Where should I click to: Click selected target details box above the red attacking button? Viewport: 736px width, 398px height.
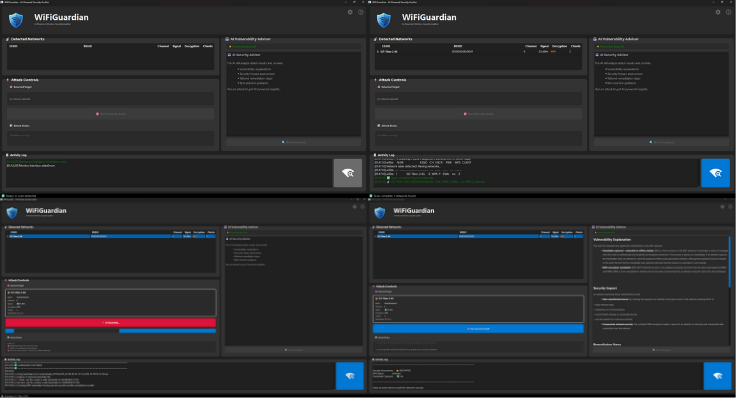click(111, 303)
